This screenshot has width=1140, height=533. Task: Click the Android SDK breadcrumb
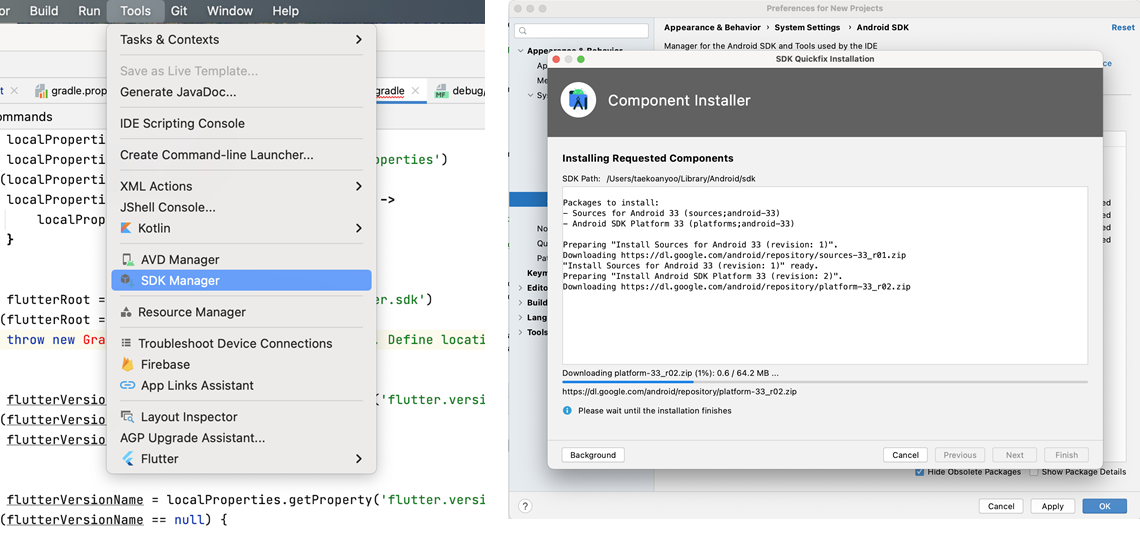883,28
